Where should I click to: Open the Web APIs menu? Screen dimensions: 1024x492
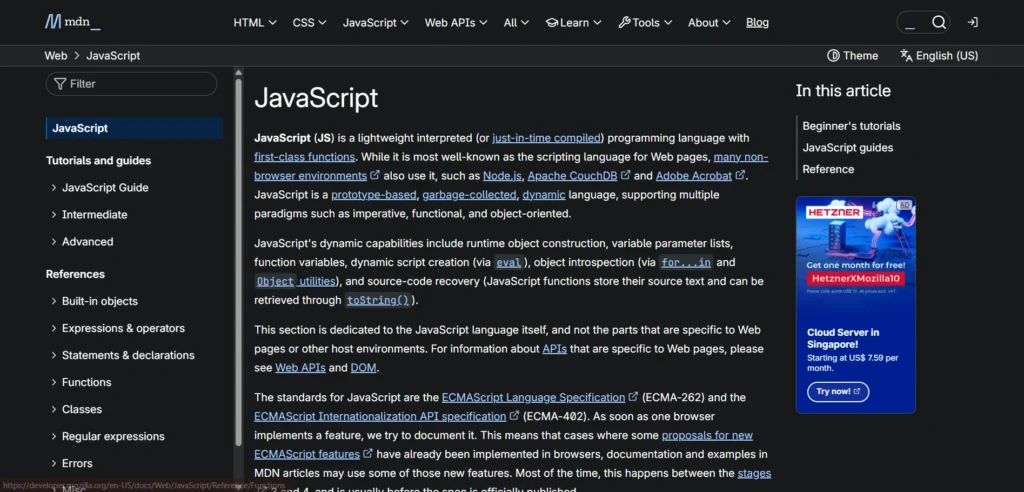click(x=456, y=22)
